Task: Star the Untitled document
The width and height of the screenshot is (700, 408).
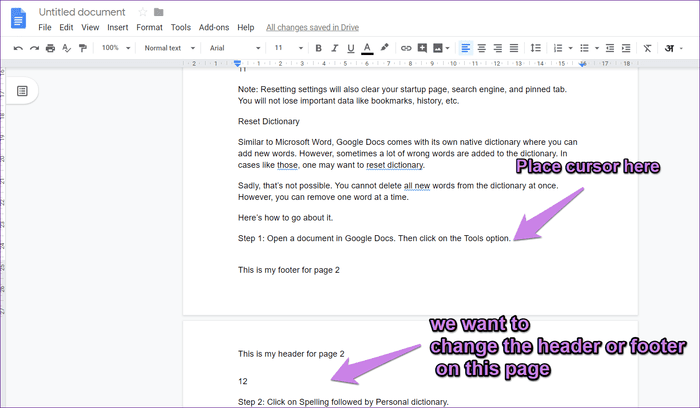Action: [142, 12]
